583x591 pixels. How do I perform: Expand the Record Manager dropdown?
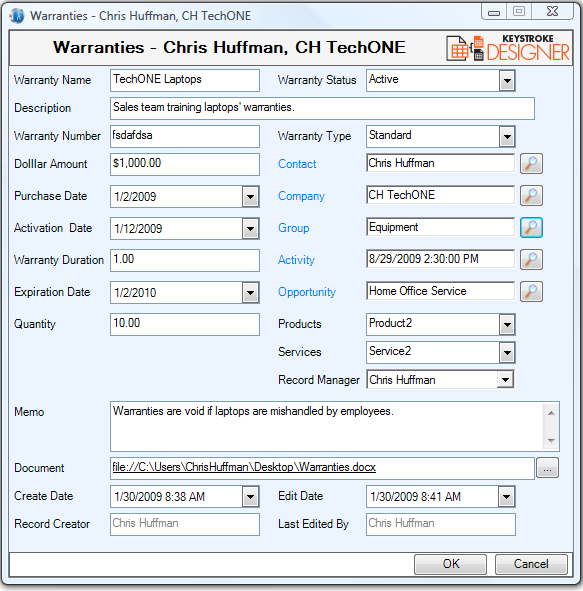505,380
